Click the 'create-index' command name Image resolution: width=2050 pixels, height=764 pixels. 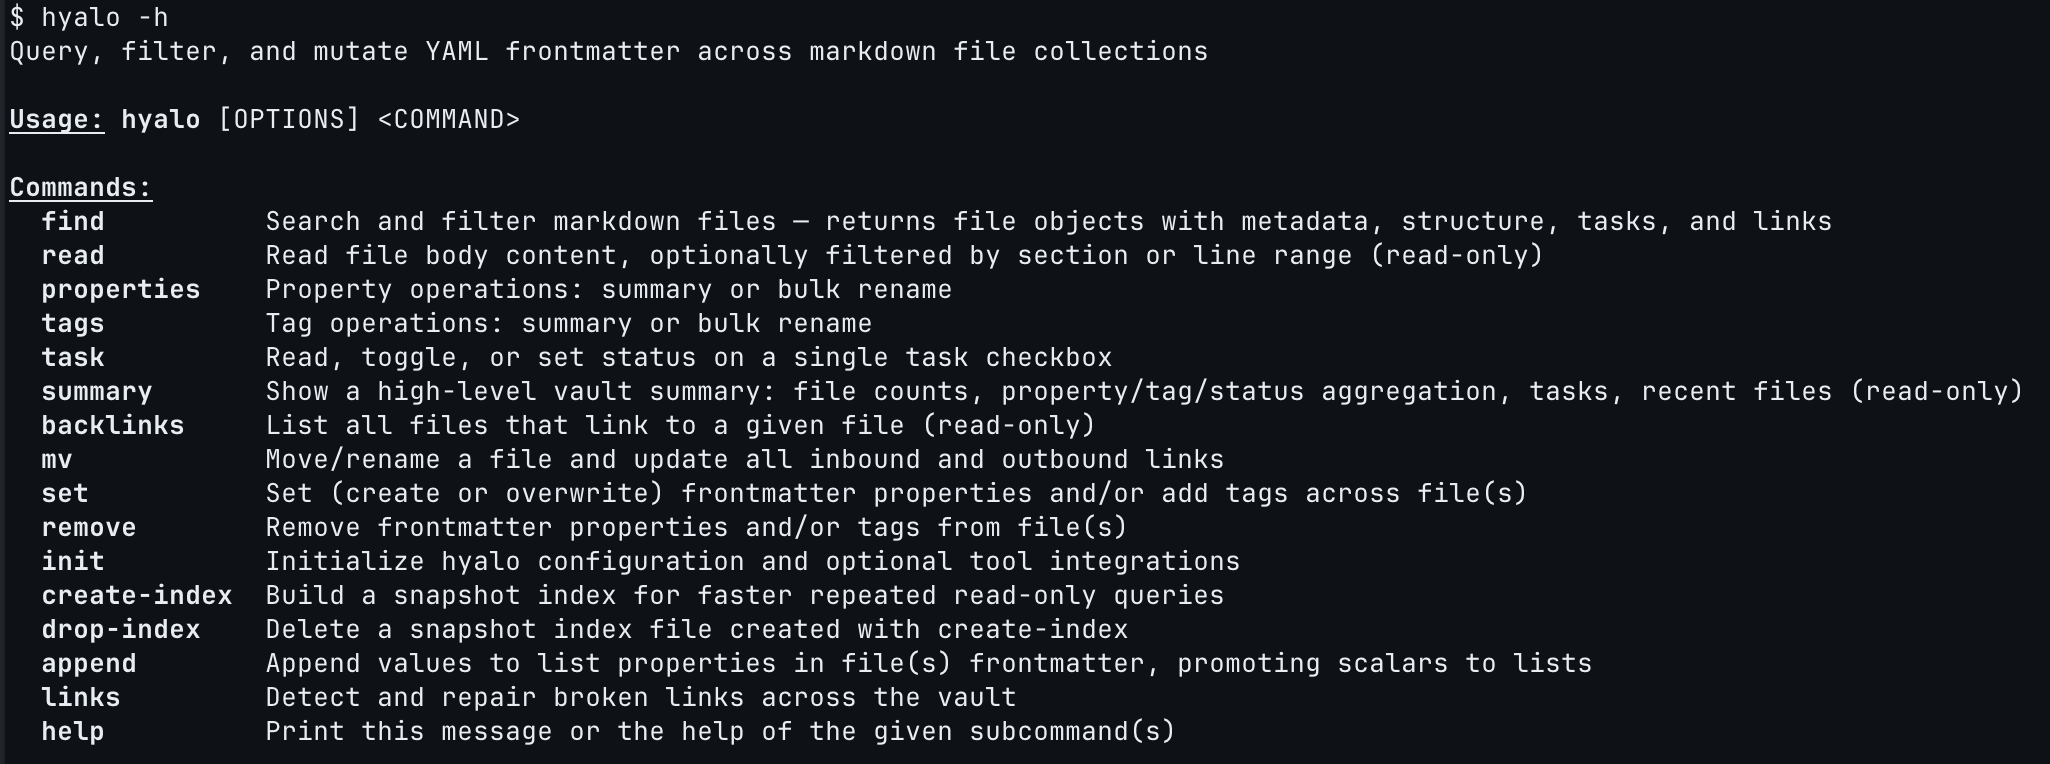[x=137, y=596]
